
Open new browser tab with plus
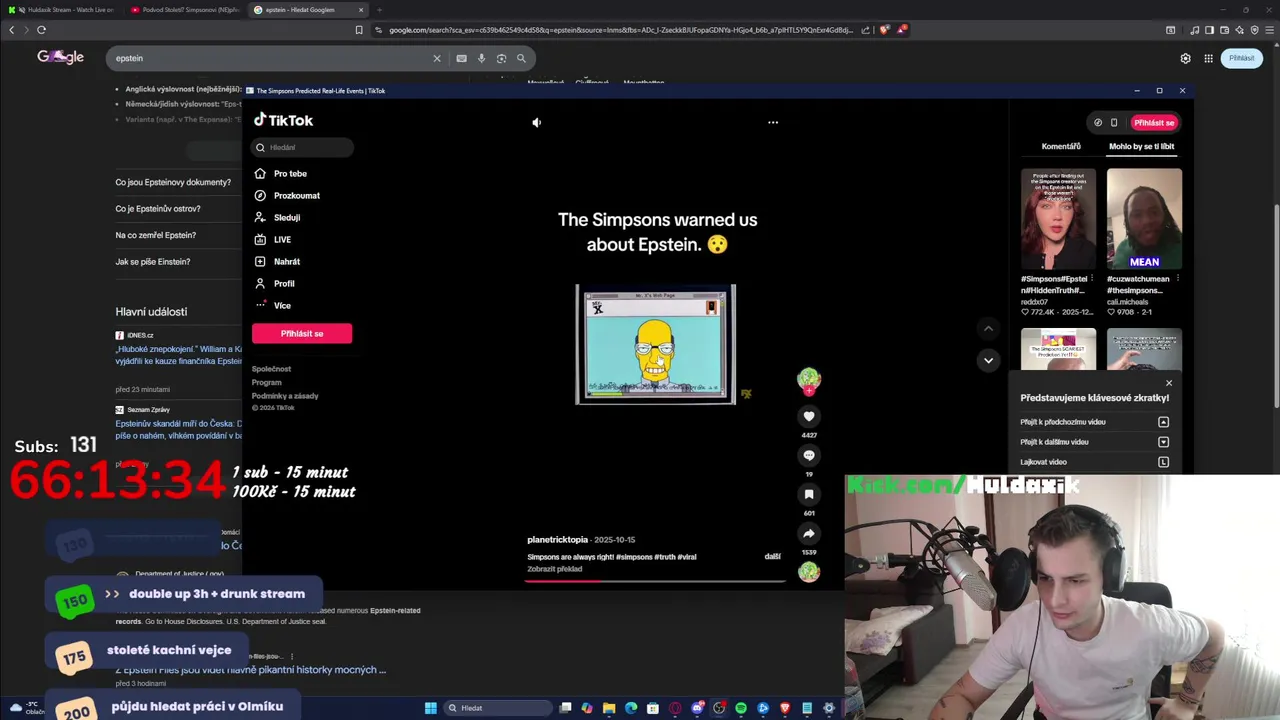coord(379,10)
